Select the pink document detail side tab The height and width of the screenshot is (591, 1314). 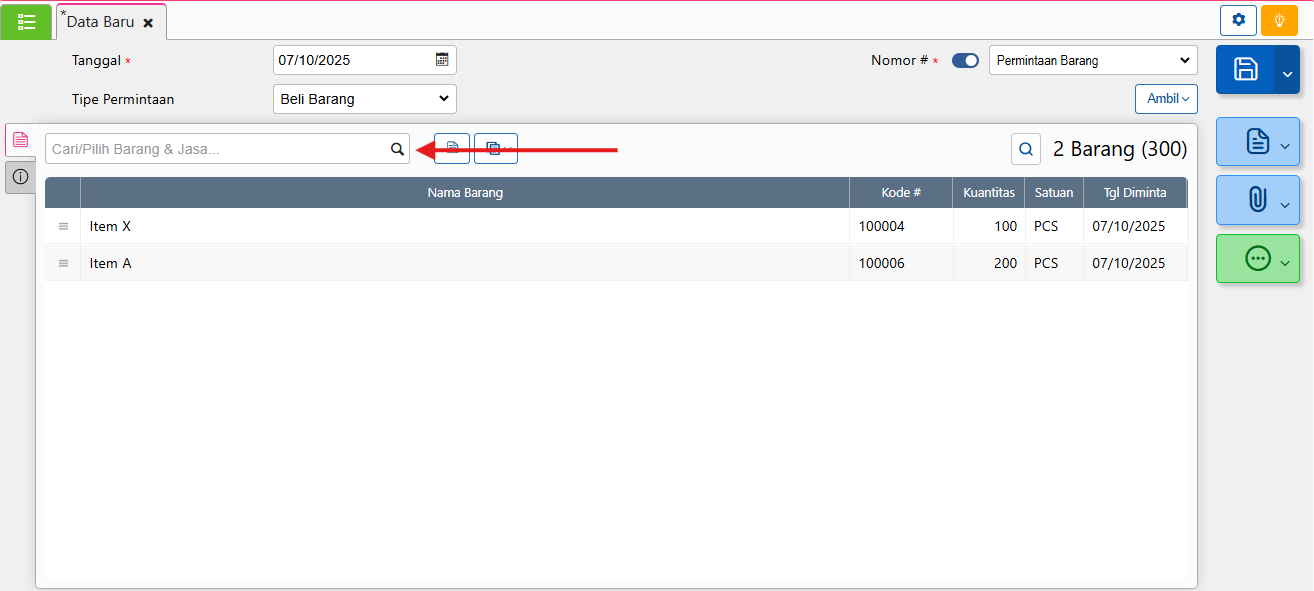pos(20,140)
